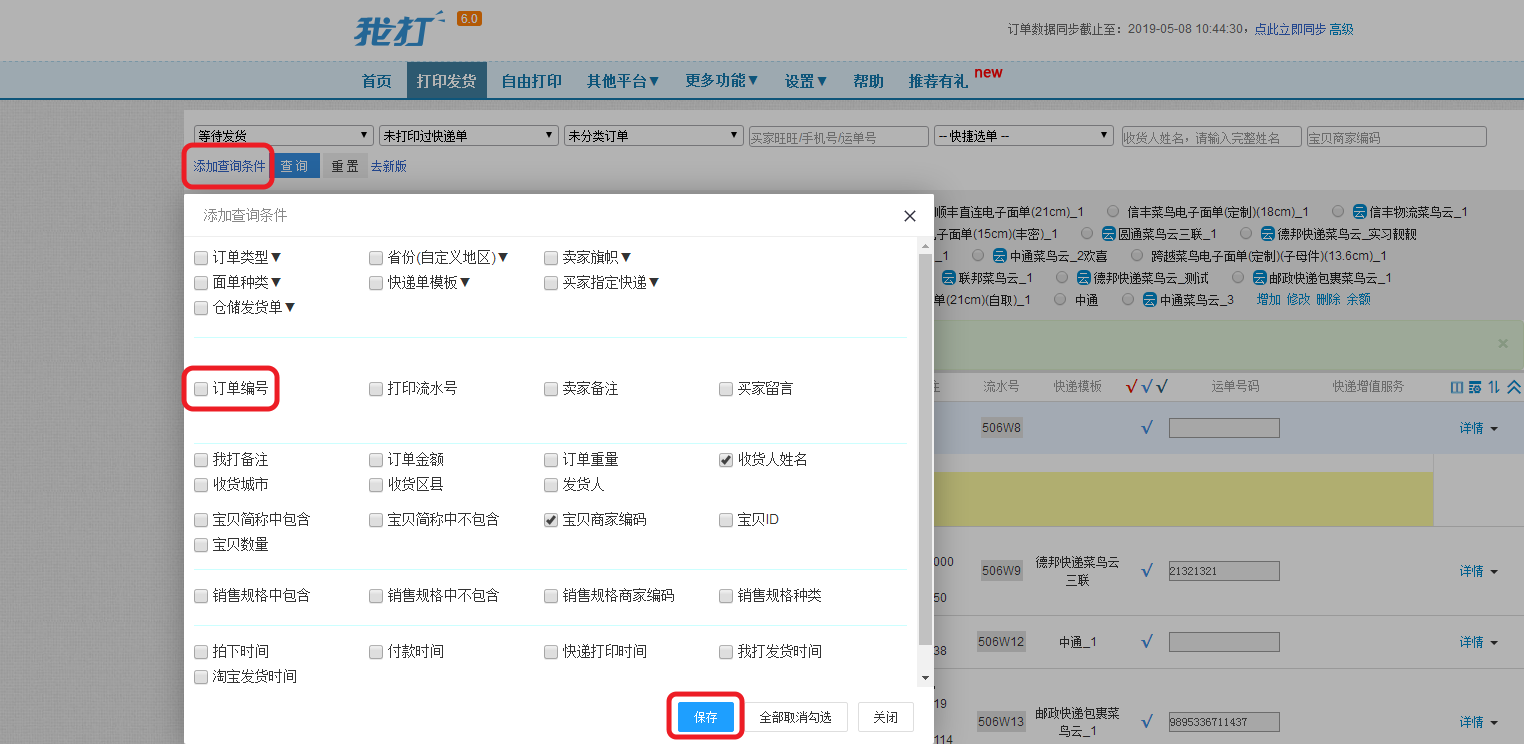
Task: Click the 重置 button
Action: pyautogui.click(x=345, y=166)
